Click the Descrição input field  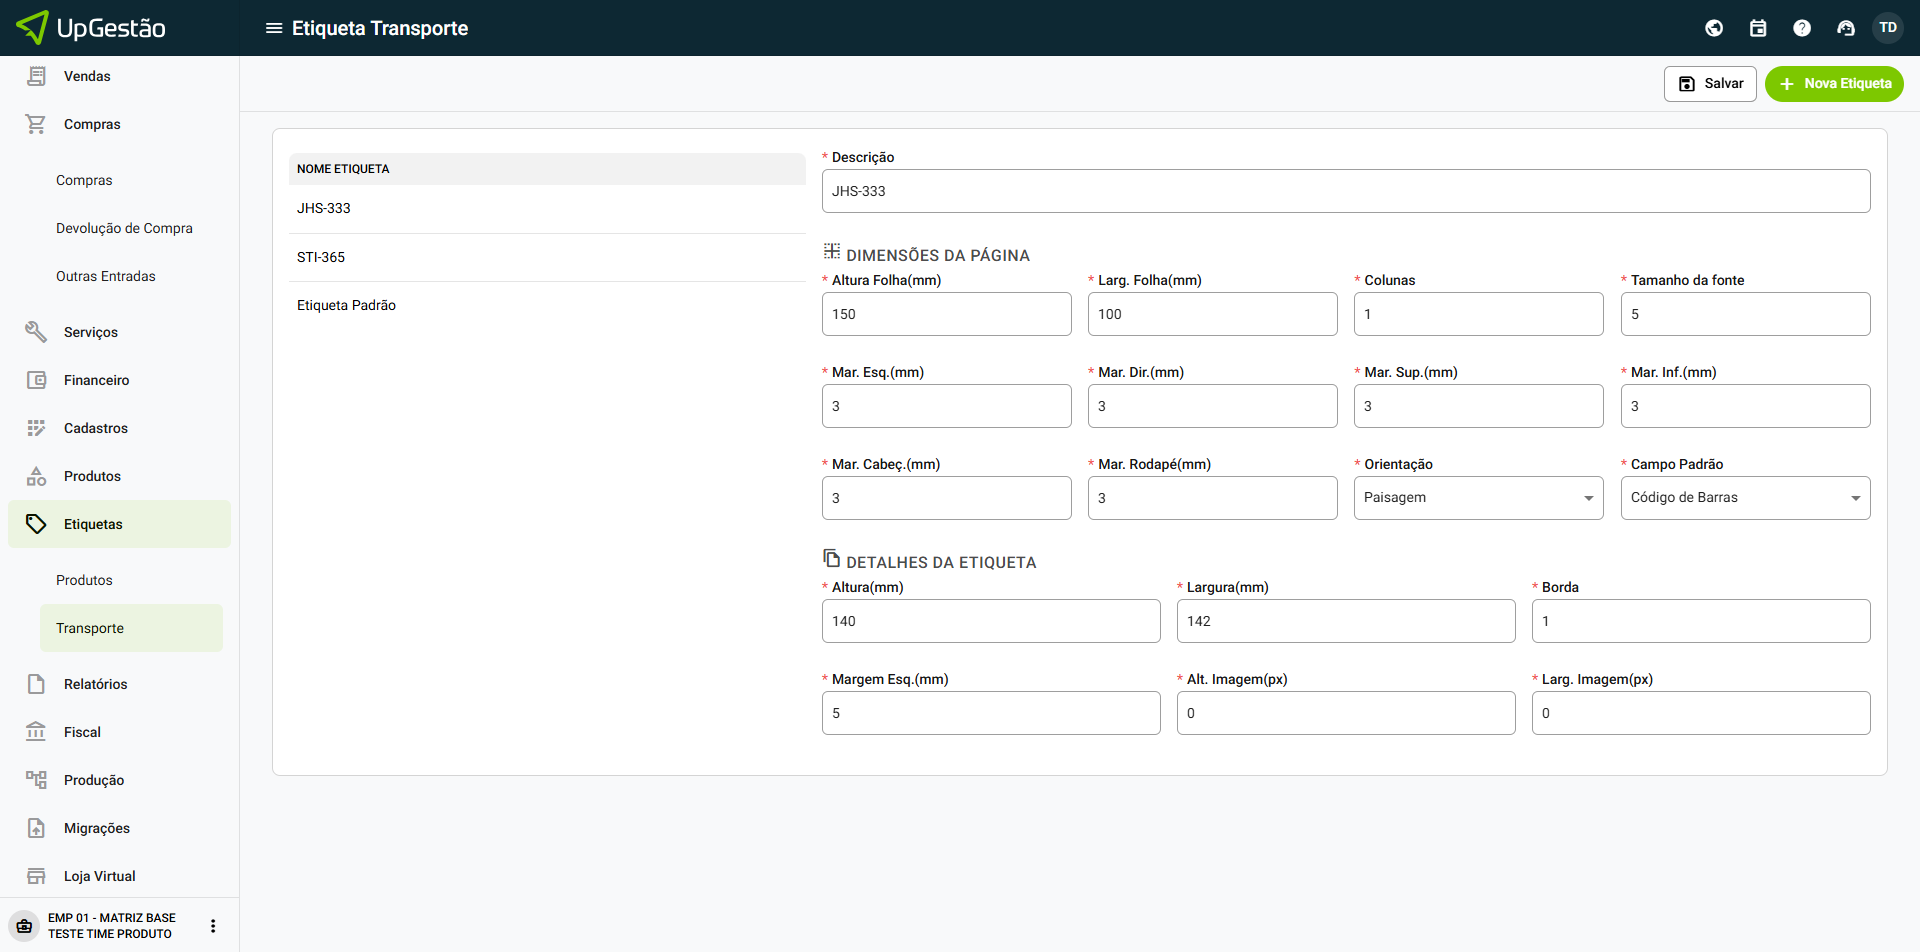tap(1345, 191)
